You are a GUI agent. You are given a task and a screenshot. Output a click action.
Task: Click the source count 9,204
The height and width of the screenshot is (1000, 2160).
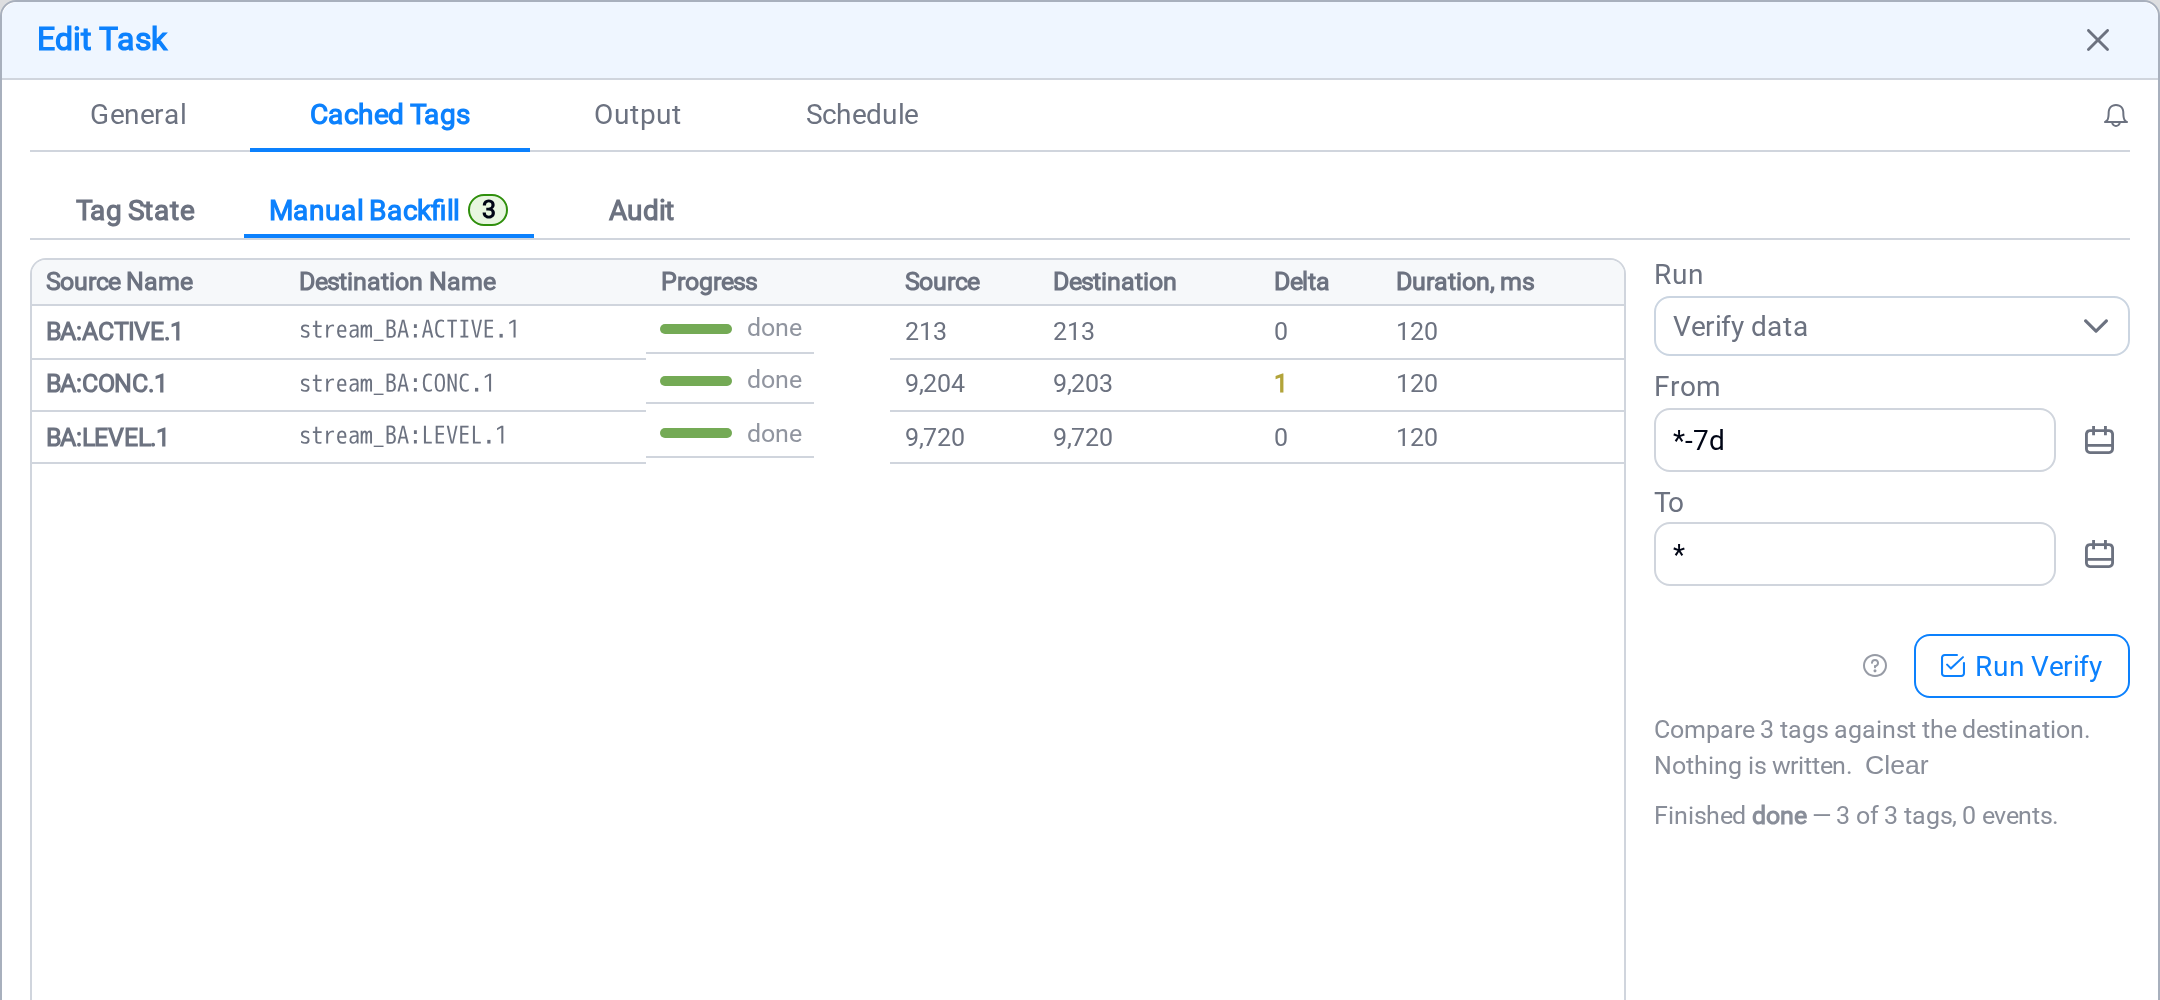point(935,384)
